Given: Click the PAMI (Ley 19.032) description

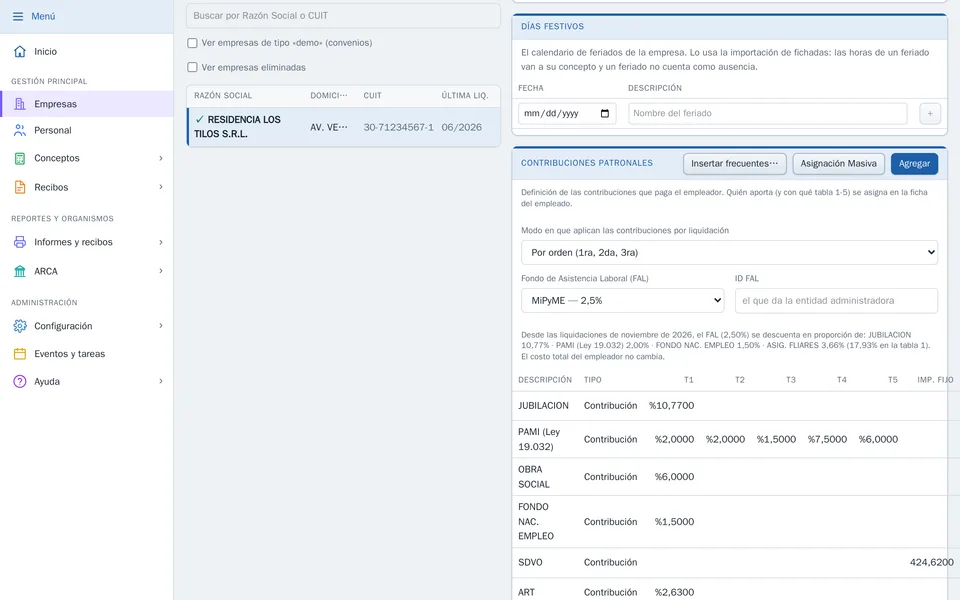Looking at the screenshot, I should click(x=539, y=440).
